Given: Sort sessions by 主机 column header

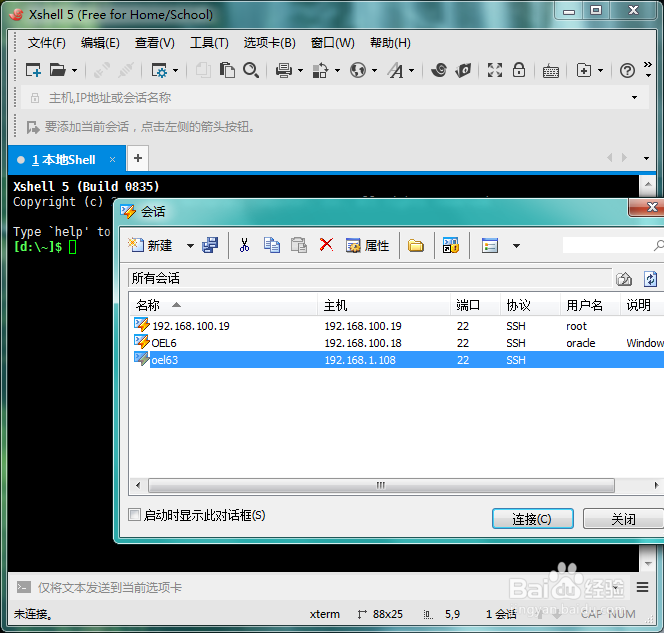Looking at the screenshot, I should tap(384, 305).
